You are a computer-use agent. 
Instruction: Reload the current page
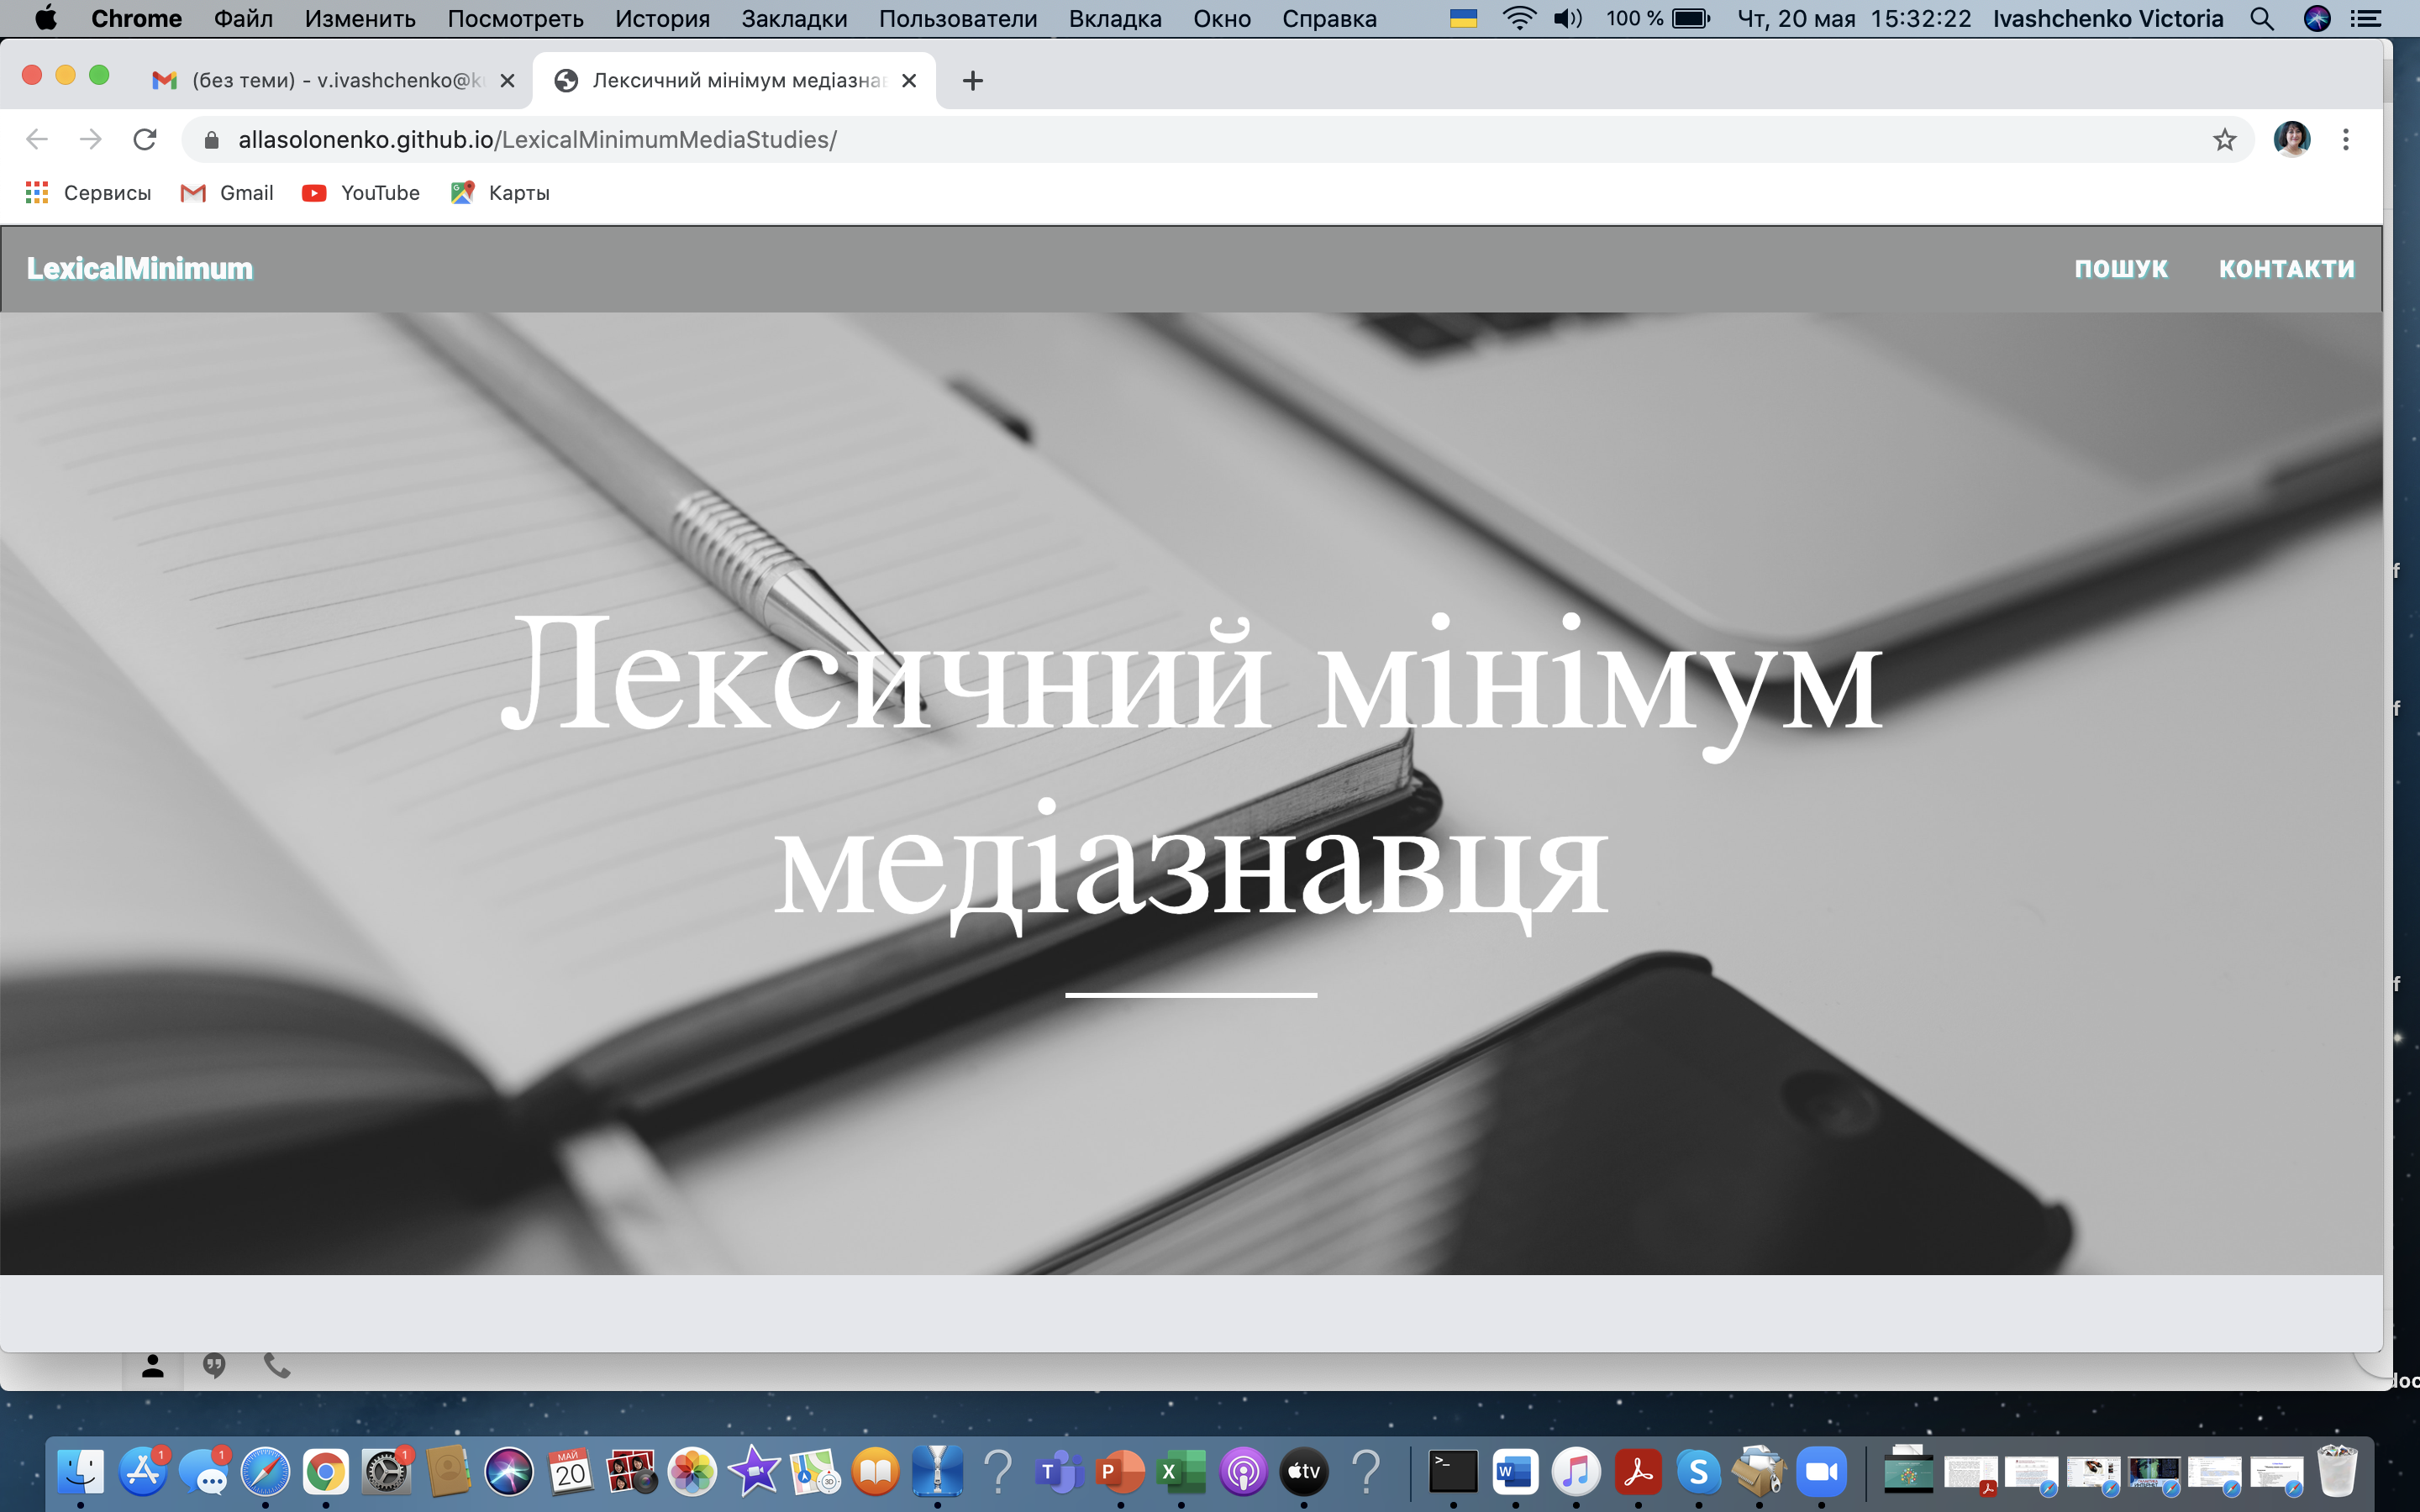145,139
